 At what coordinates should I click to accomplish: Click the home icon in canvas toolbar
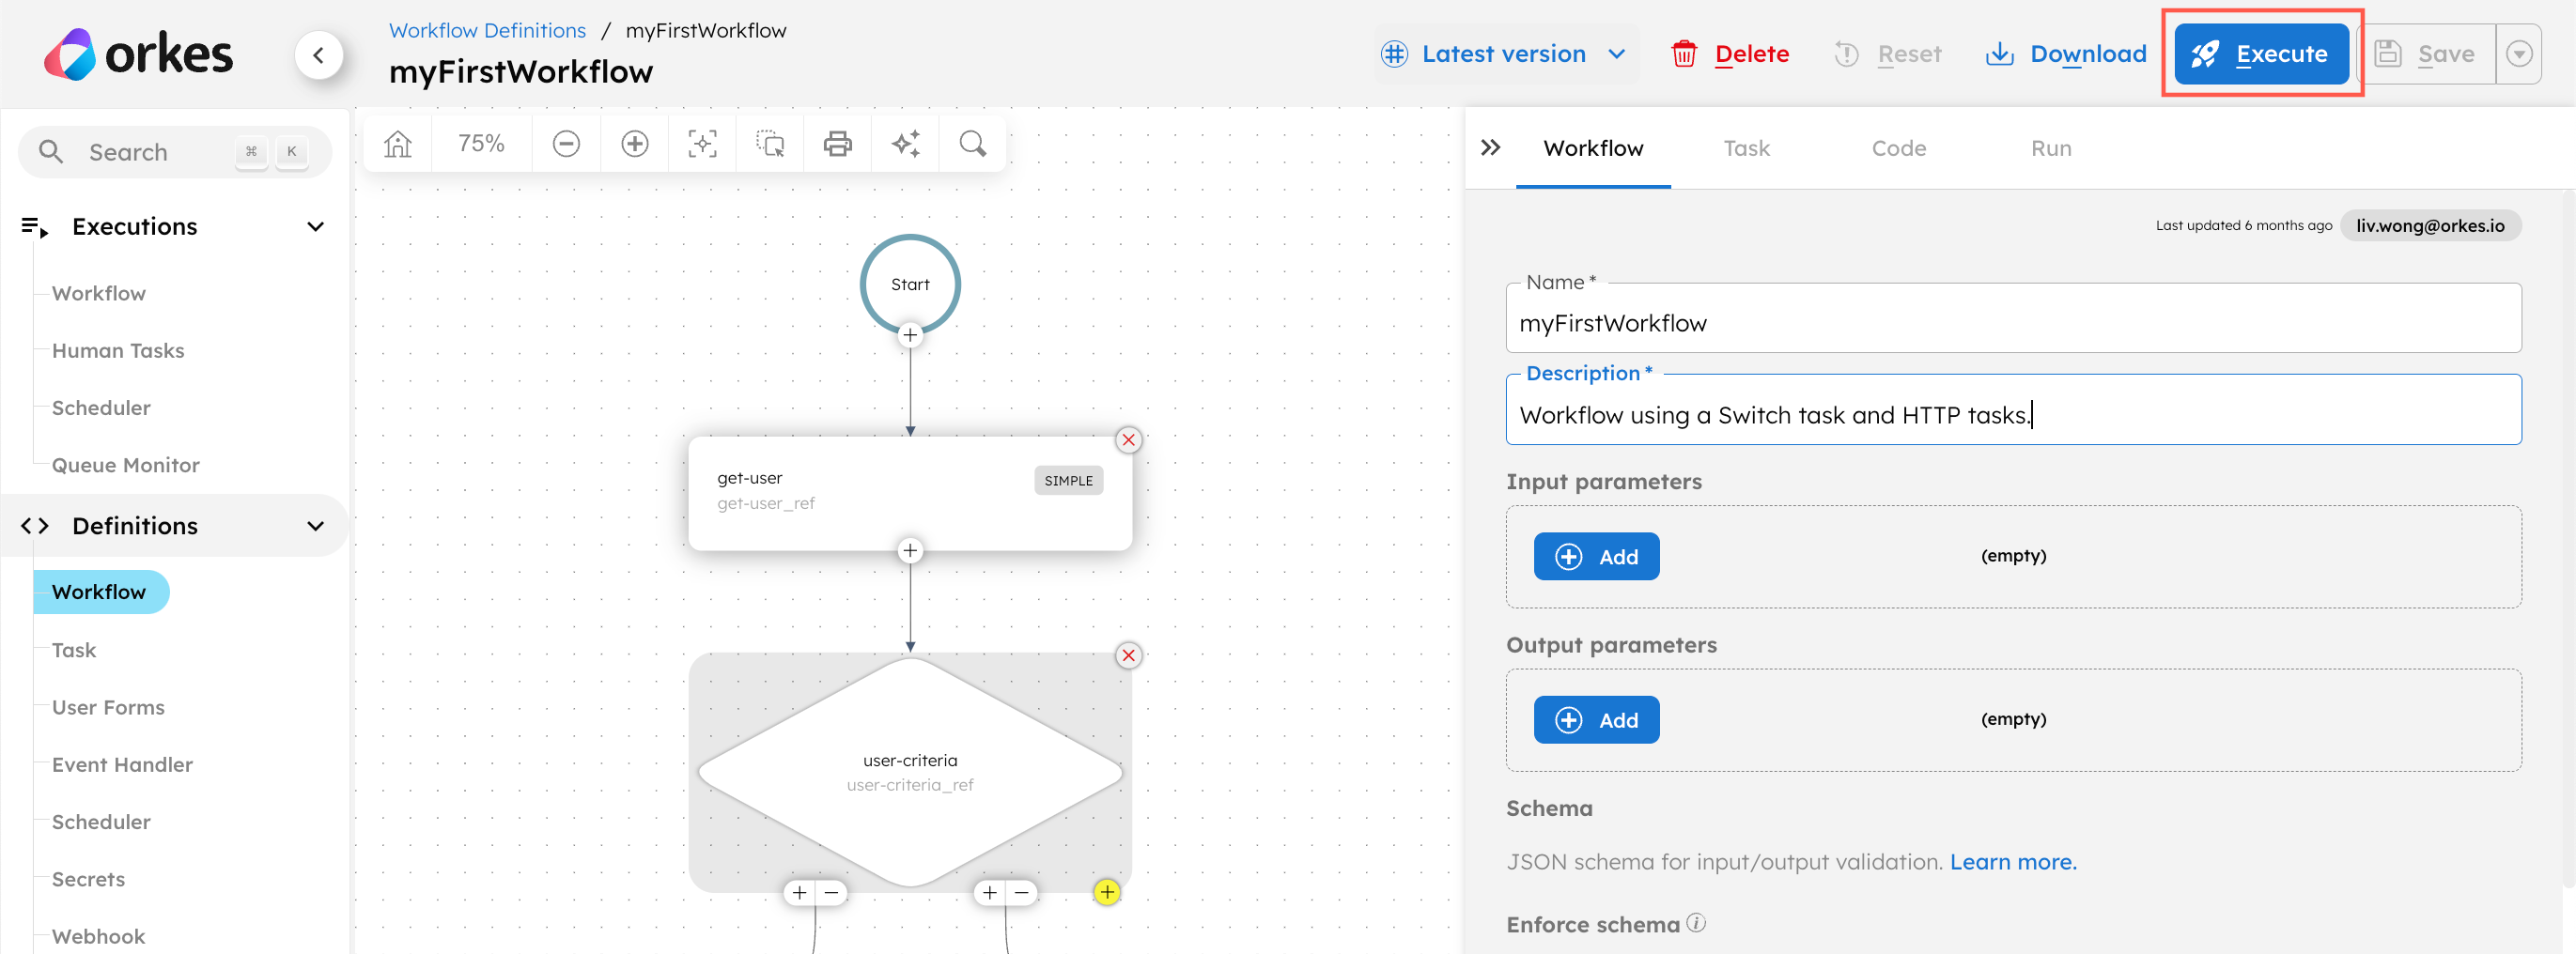coord(397,144)
